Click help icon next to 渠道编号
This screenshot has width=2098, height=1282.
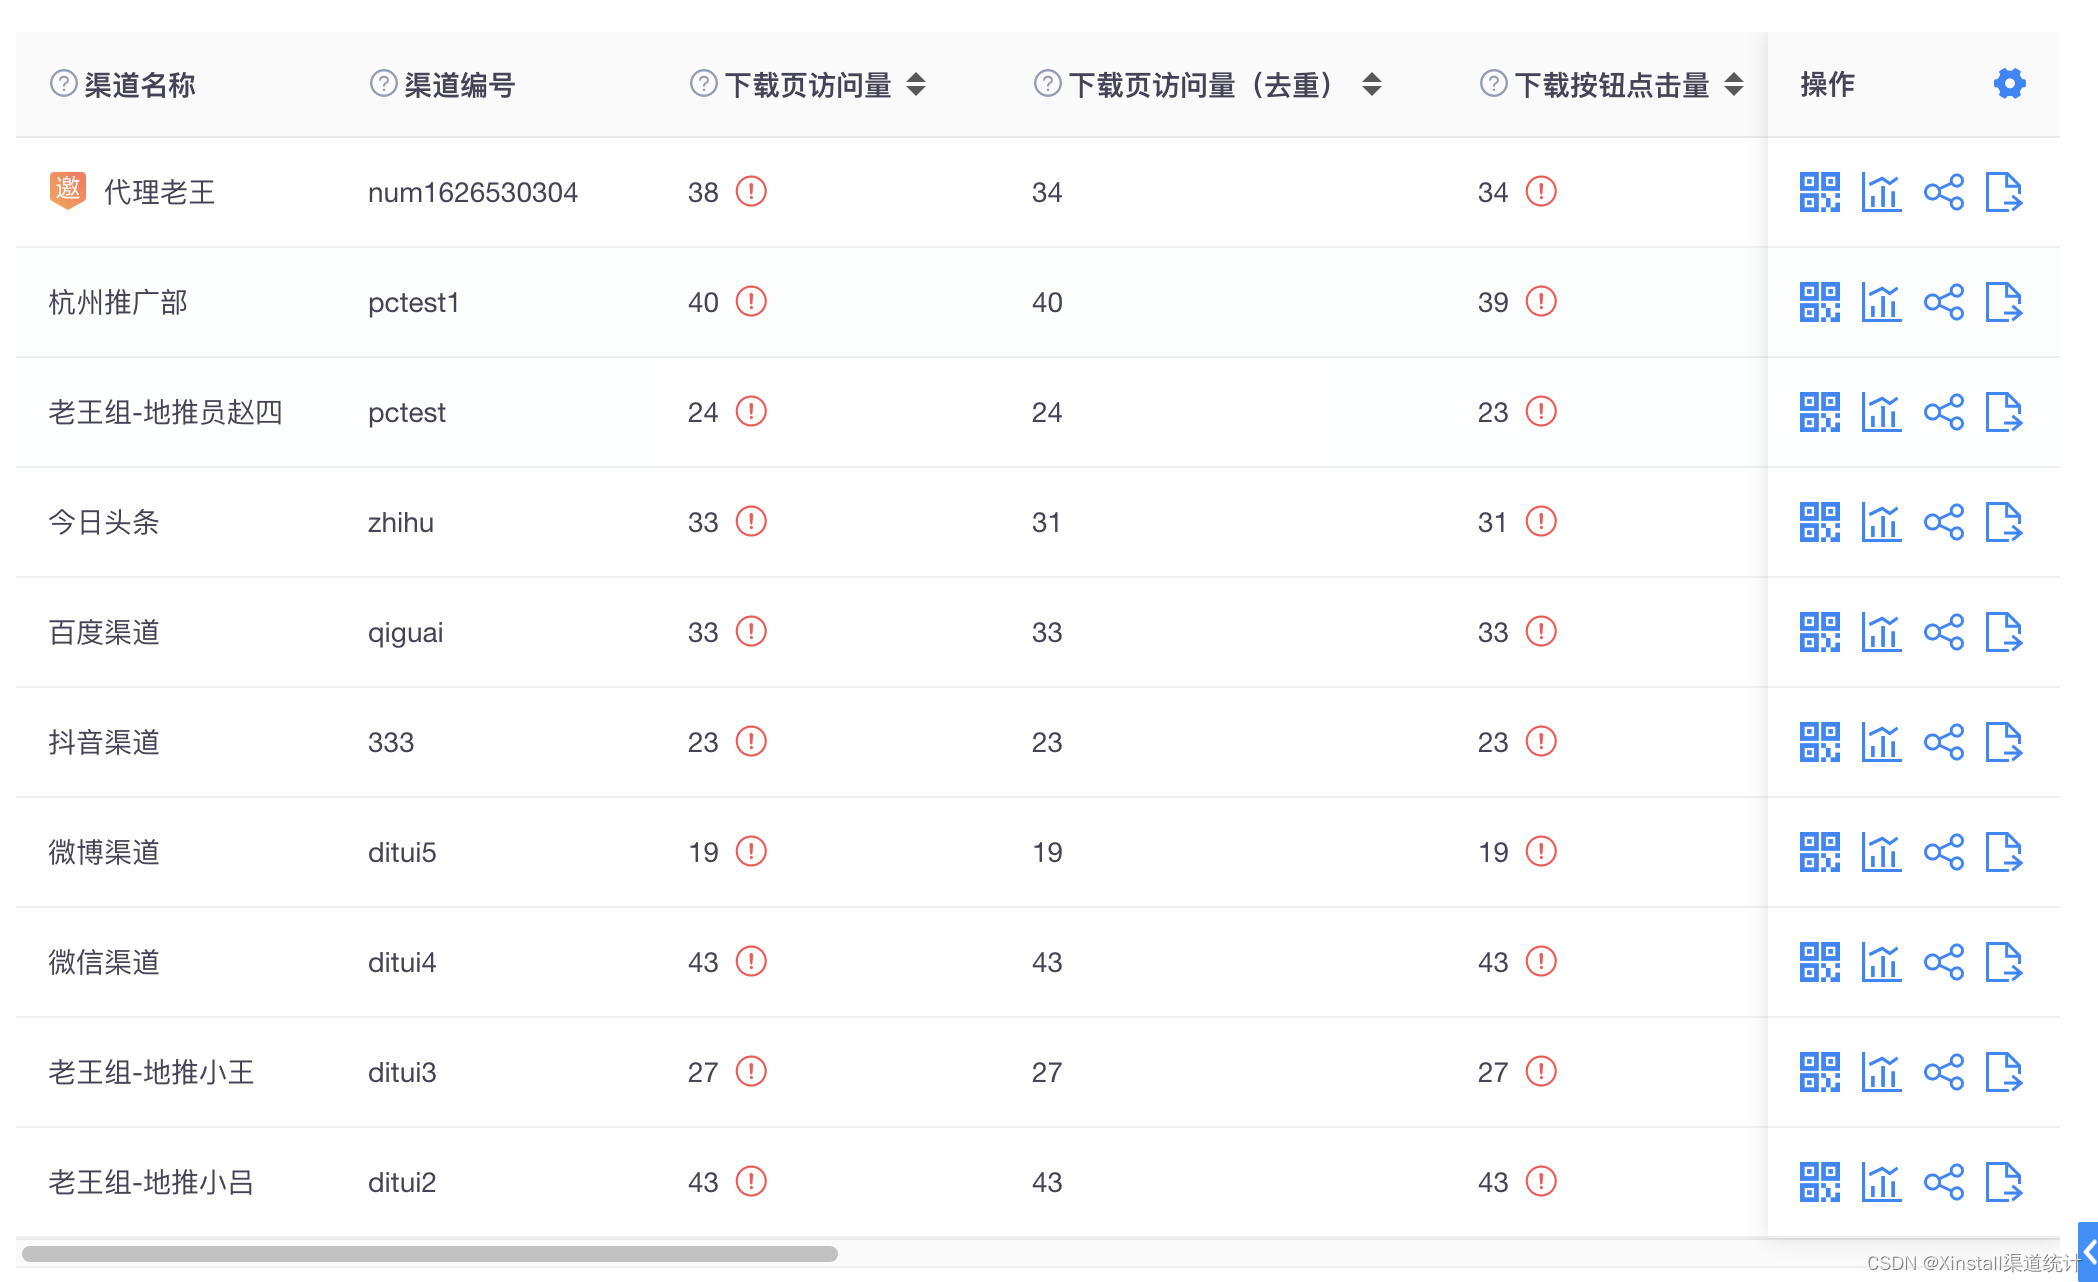(383, 83)
